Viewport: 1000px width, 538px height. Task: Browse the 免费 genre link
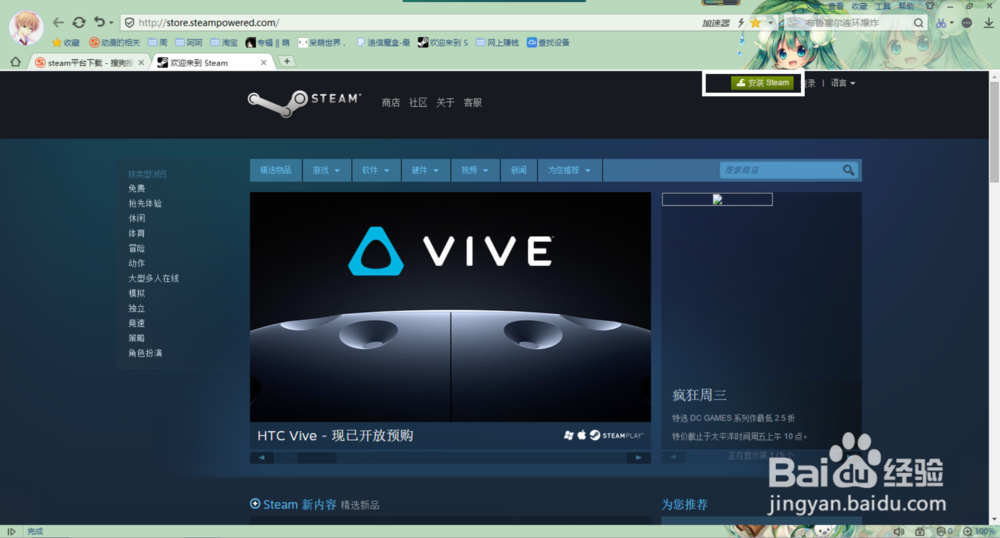pyautogui.click(x=136, y=188)
